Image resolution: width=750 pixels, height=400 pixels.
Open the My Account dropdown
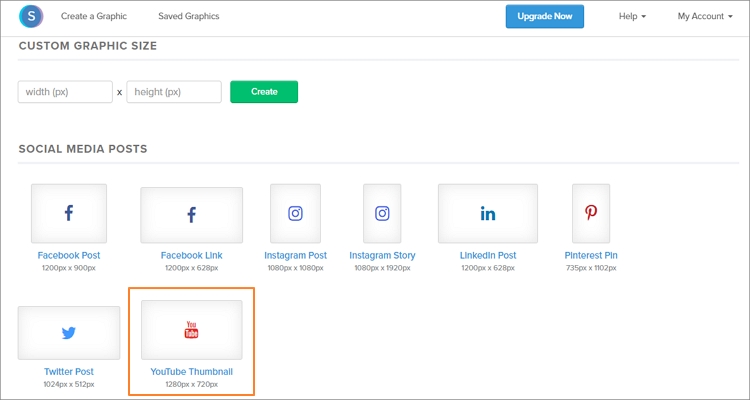click(705, 16)
